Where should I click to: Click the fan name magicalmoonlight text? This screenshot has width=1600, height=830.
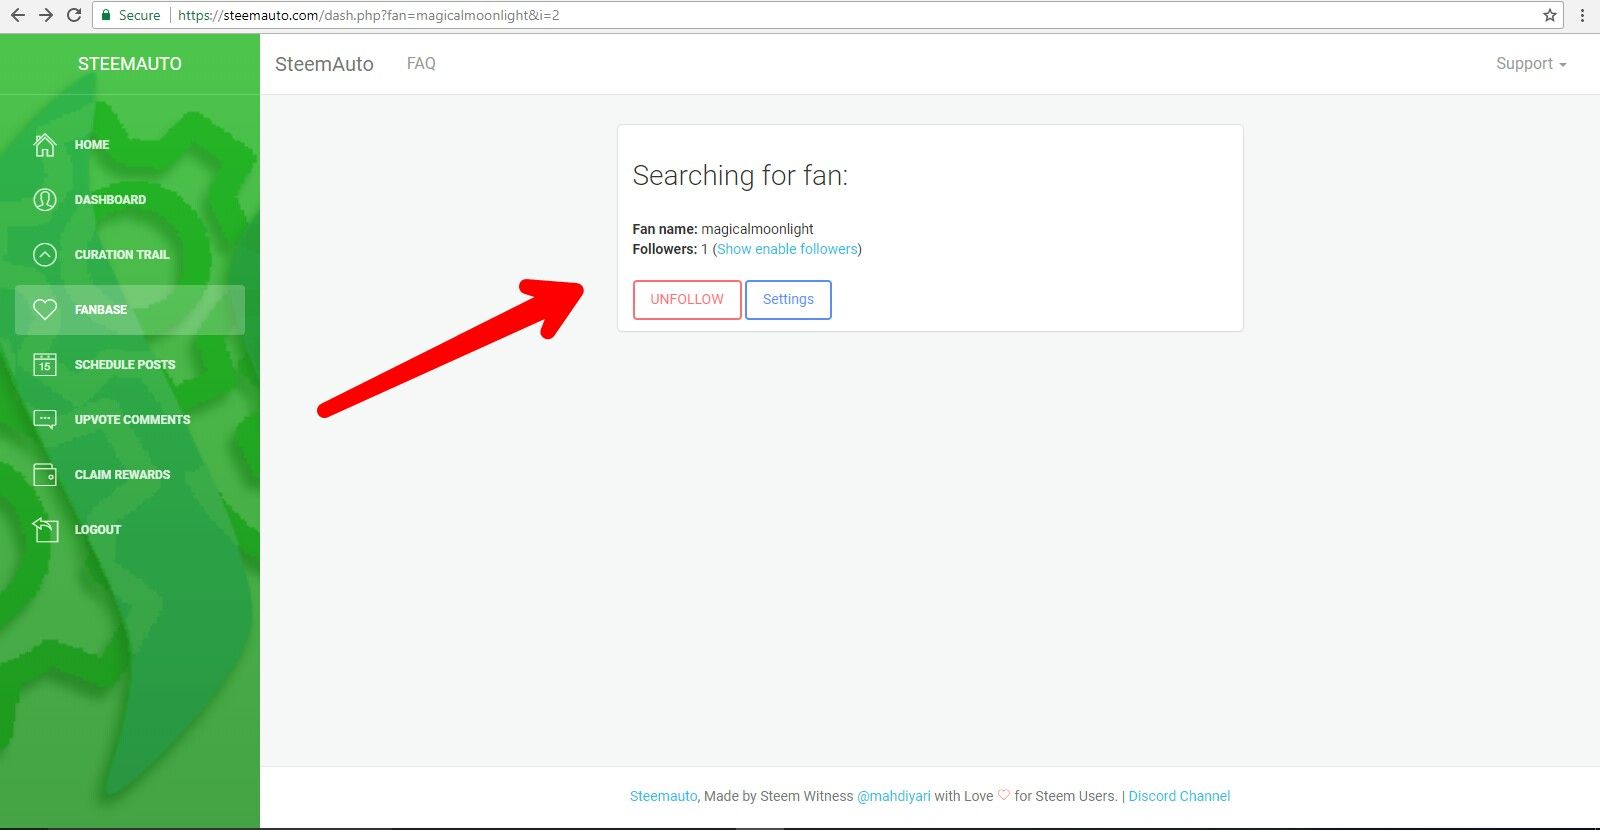coord(757,229)
